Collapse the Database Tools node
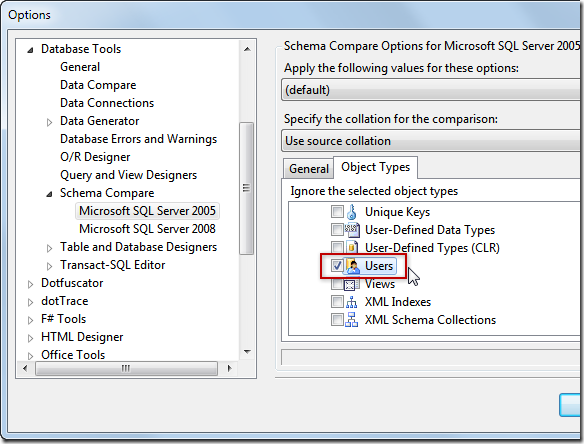Screen dimensions: 584x444 (31, 50)
